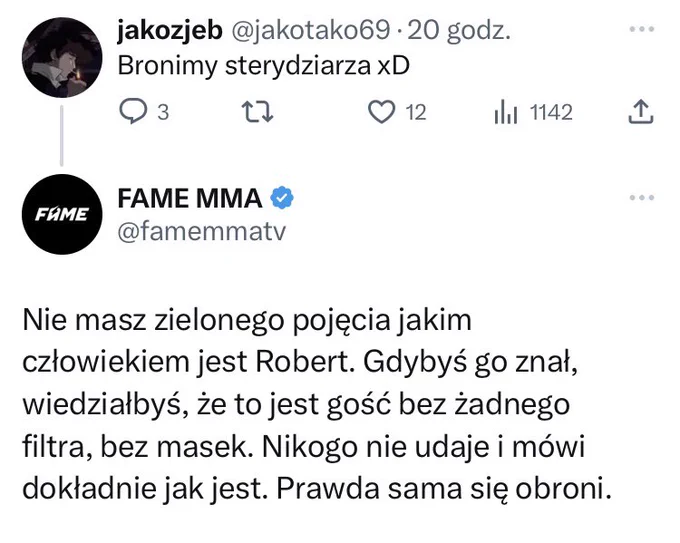Click the like count number 12
Image resolution: width=680 pixels, height=543 pixels.
415,112
